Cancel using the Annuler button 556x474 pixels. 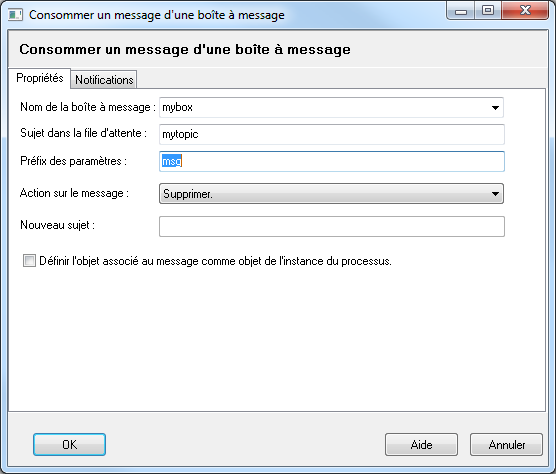(x=506, y=445)
